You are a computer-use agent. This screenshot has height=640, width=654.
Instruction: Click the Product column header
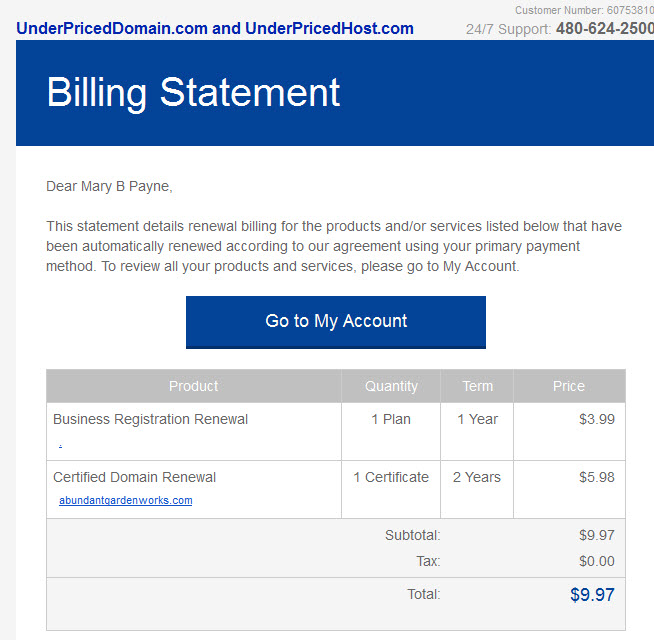(x=194, y=386)
